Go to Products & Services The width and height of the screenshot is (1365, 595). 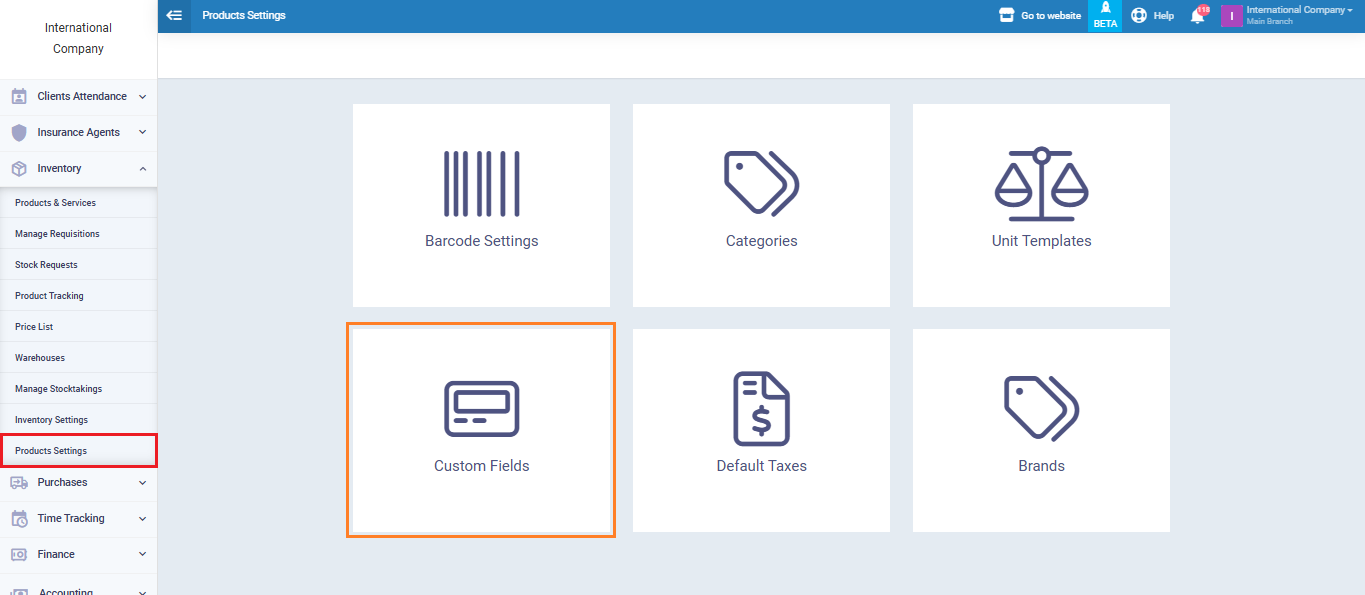[x=56, y=203]
